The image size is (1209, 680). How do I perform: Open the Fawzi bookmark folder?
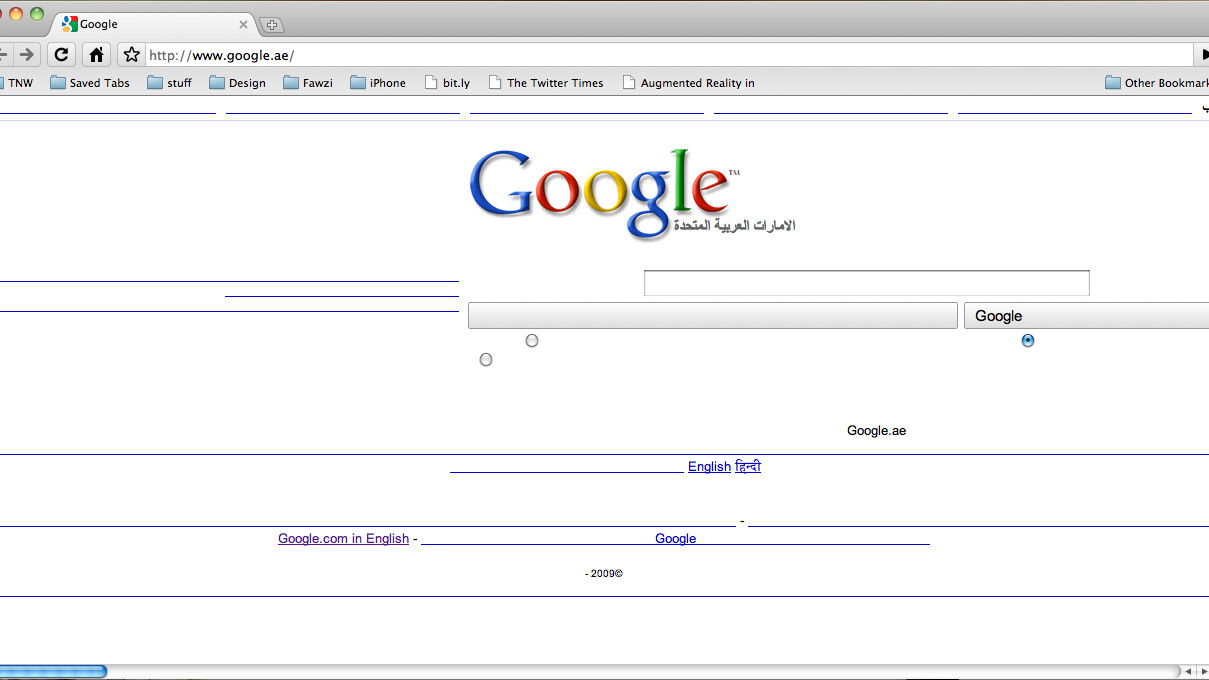[x=308, y=83]
